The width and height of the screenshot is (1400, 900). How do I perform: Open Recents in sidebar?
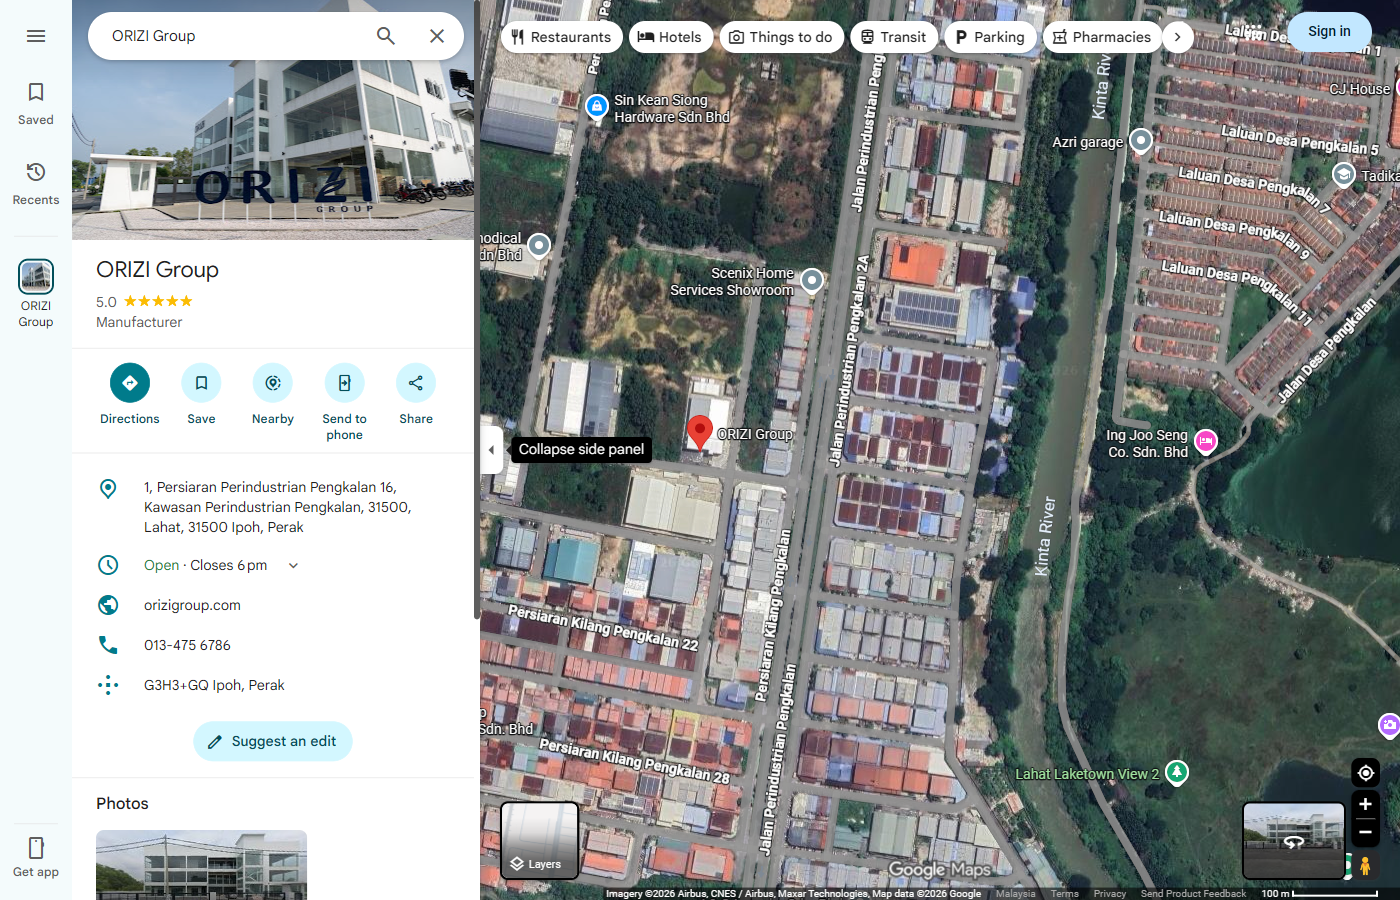click(x=36, y=184)
